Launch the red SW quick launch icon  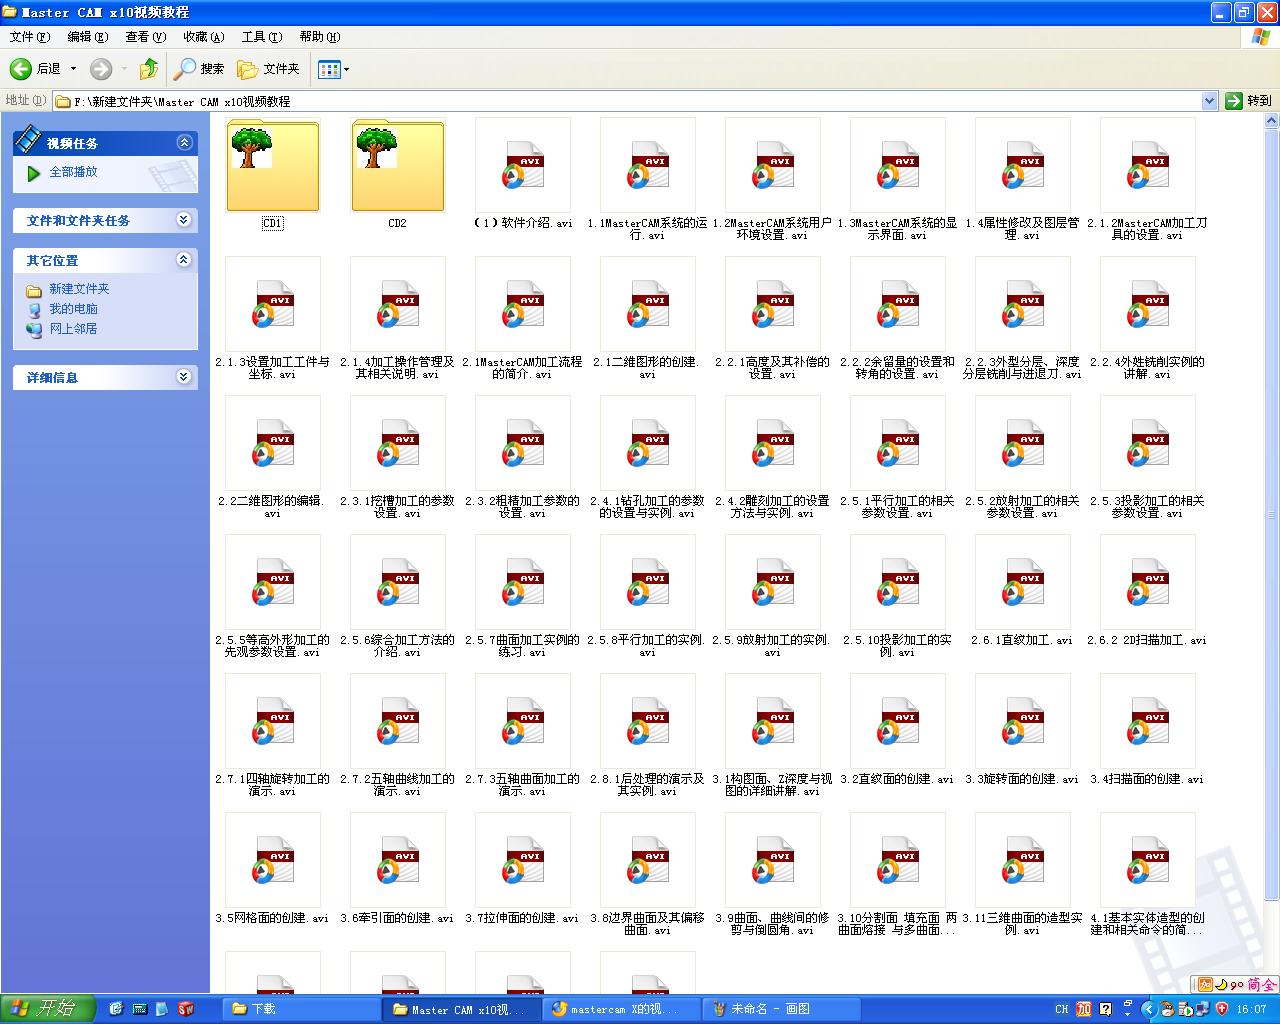(185, 1009)
